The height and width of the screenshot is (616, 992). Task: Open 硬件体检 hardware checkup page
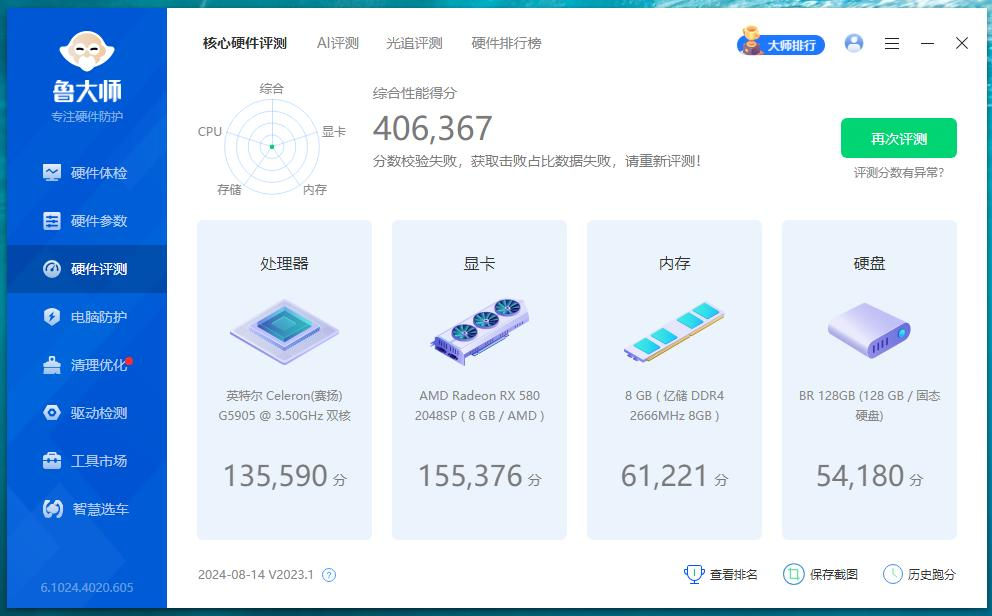87,173
